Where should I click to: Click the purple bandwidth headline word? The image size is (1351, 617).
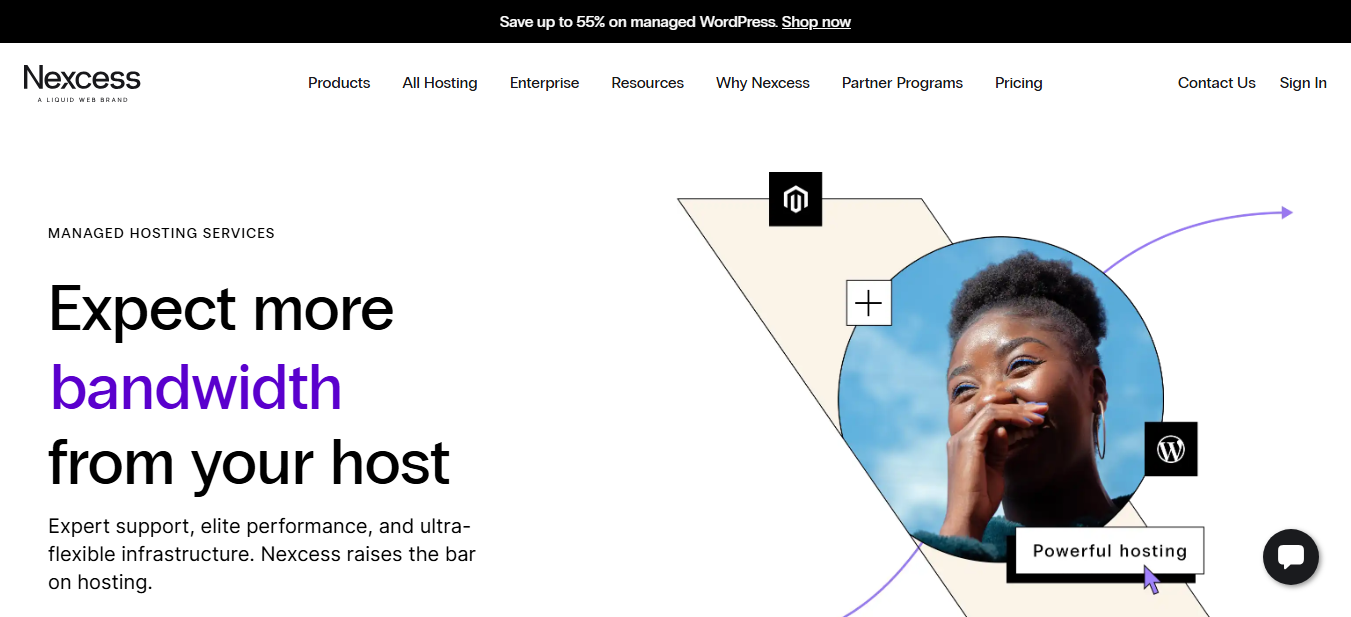click(x=196, y=388)
